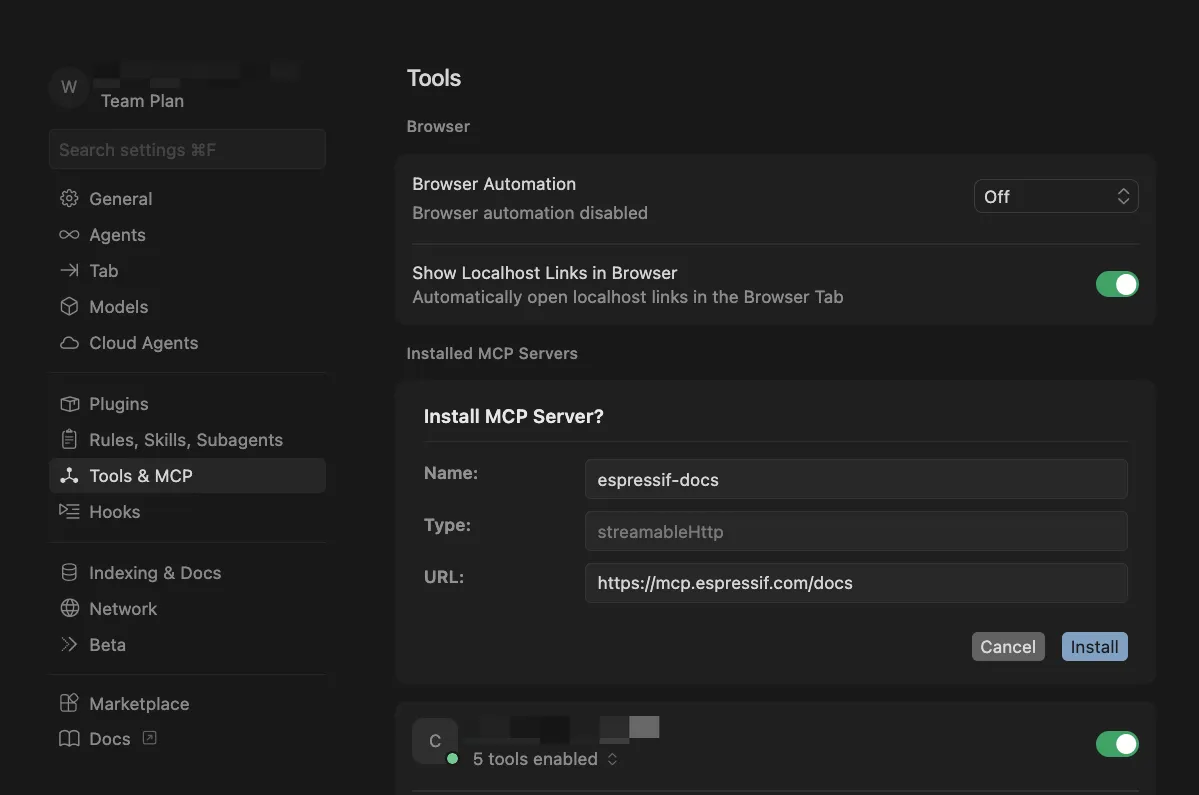Screen dimensions: 1199x795
Task: Click the Network globe icon
Action: [x=69, y=608]
